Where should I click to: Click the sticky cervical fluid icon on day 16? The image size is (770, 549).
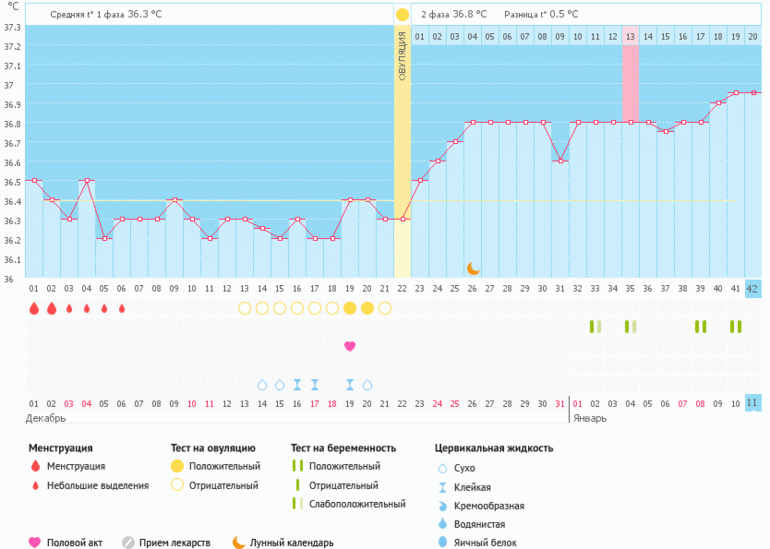pyautogui.click(x=297, y=384)
